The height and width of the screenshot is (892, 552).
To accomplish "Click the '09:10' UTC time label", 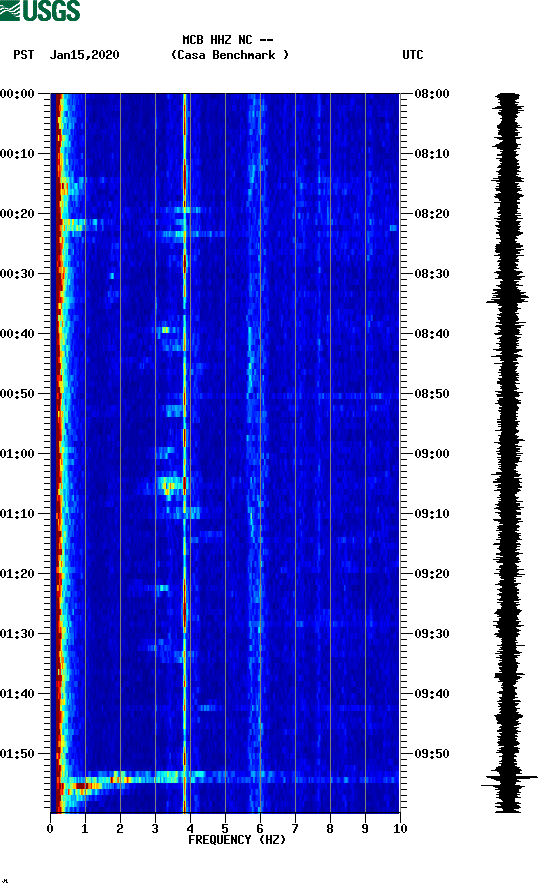I will point(432,514).
